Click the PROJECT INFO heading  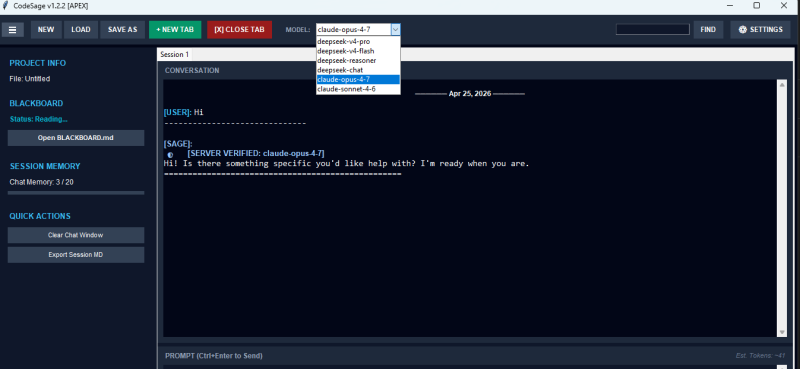[38, 63]
